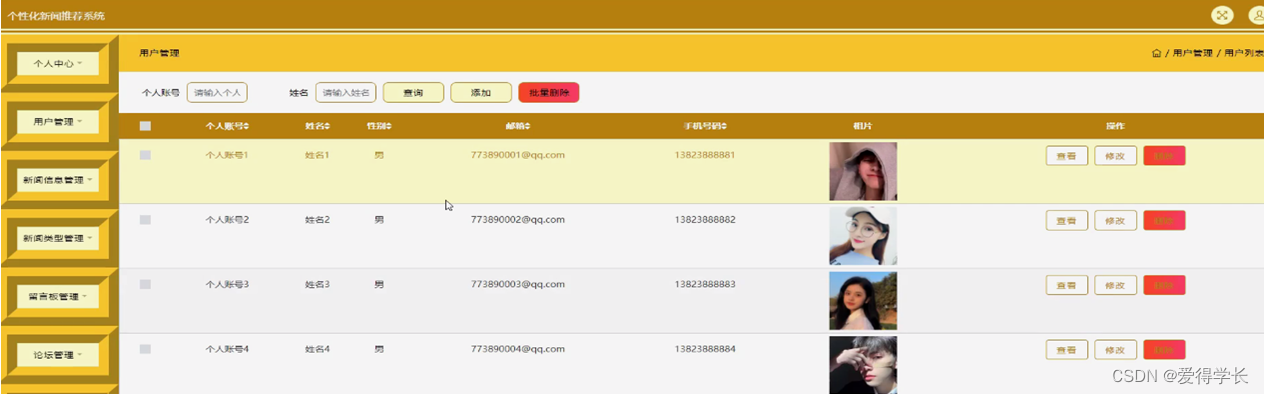Click the red 批量删除 button
Screen dimensions: 1264x394
pyautogui.click(x=549, y=92)
